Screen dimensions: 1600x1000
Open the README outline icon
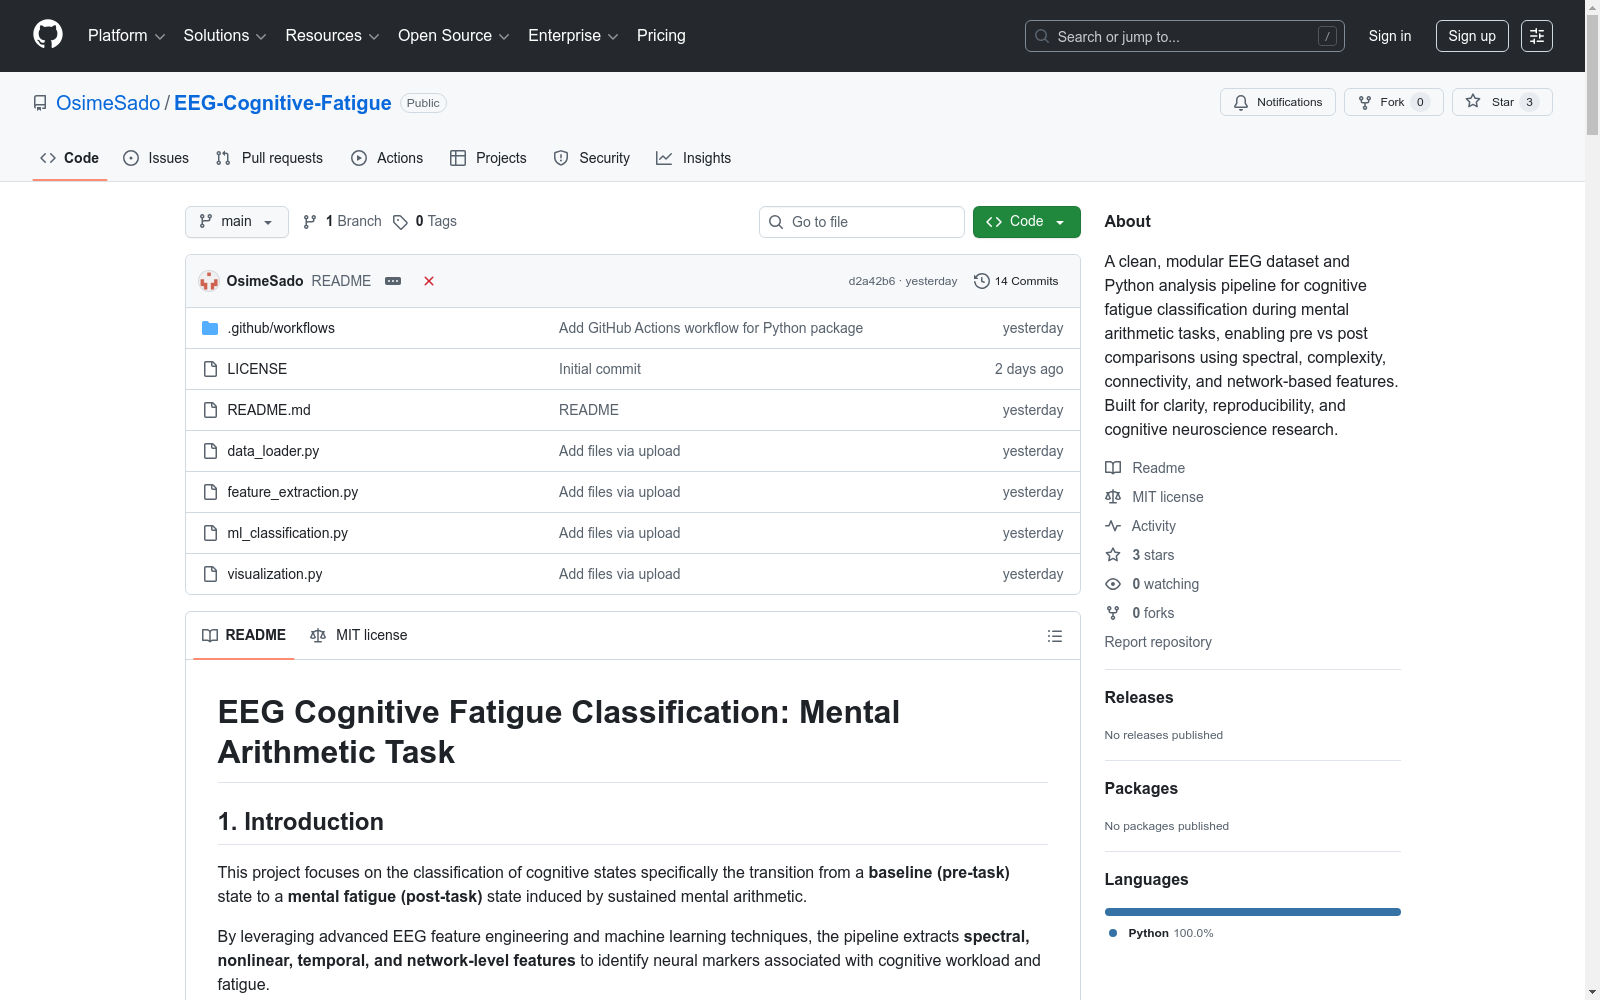pos(1054,636)
